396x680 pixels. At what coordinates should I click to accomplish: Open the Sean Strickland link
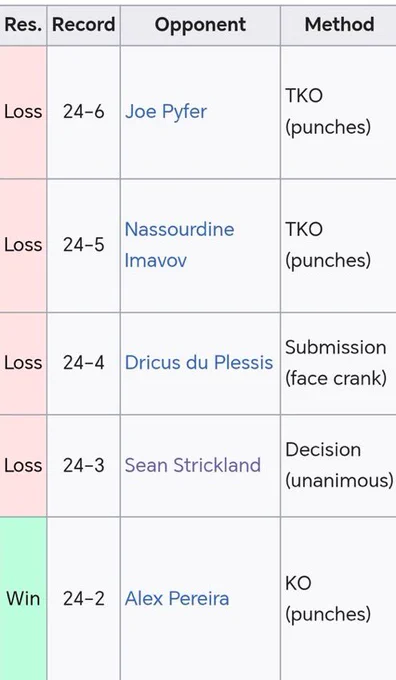coord(193,465)
